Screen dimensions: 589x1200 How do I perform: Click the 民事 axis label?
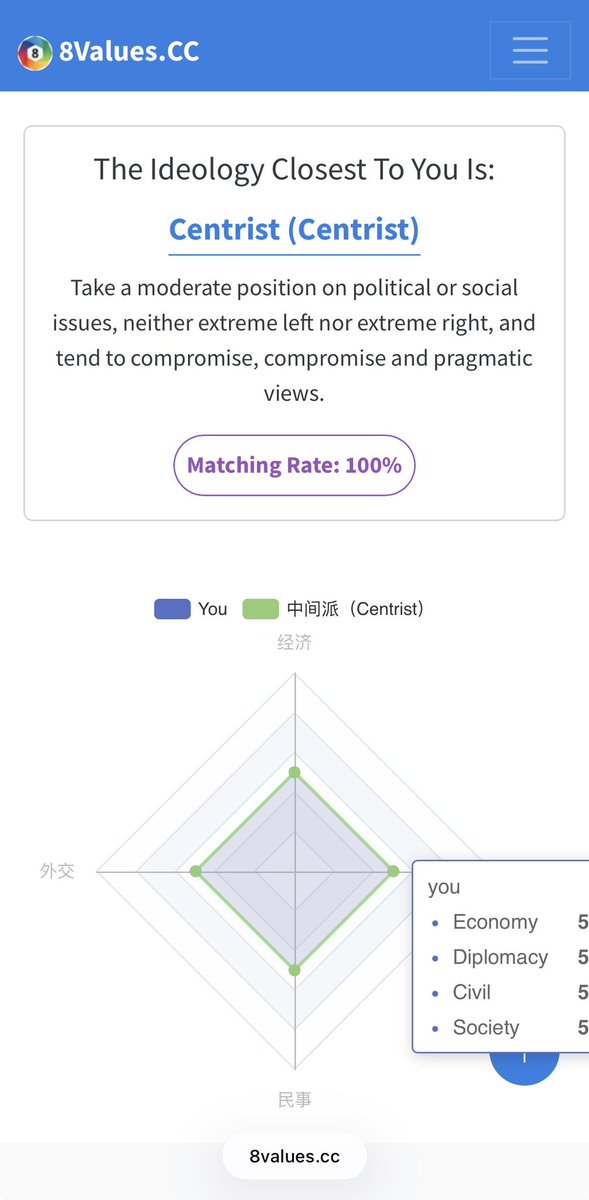(x=294, y=1100)
